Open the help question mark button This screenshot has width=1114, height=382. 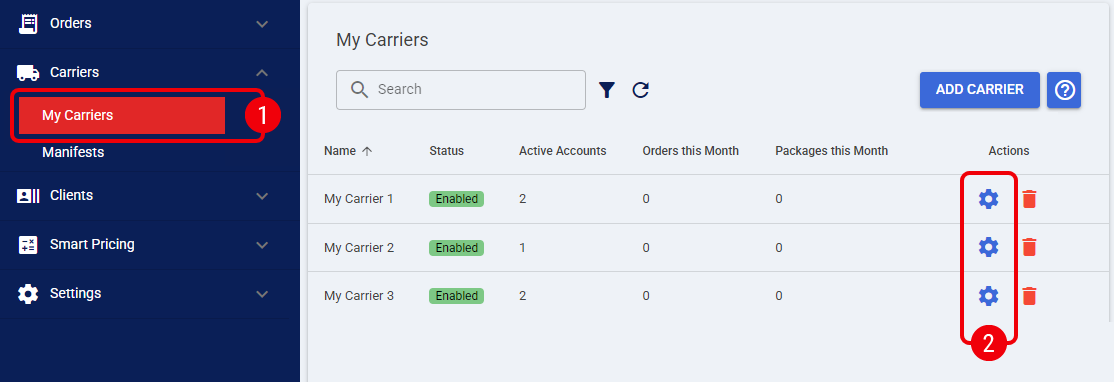(x=1064, y=90)
